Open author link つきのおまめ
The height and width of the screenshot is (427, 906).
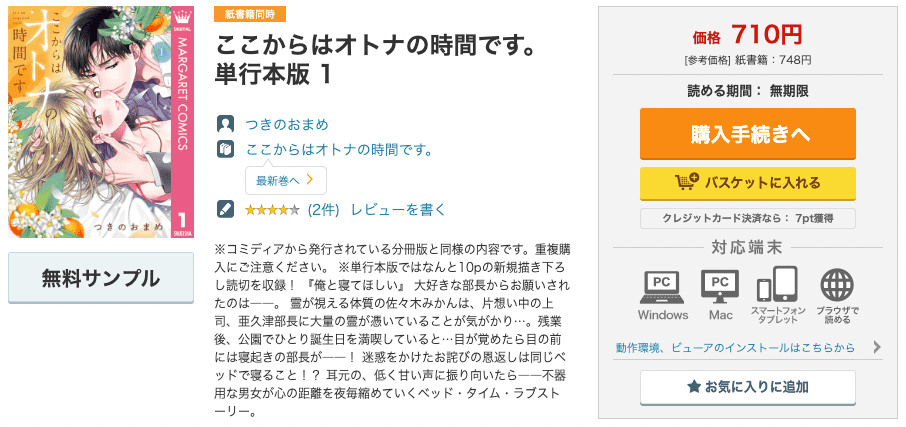[287, 124]
